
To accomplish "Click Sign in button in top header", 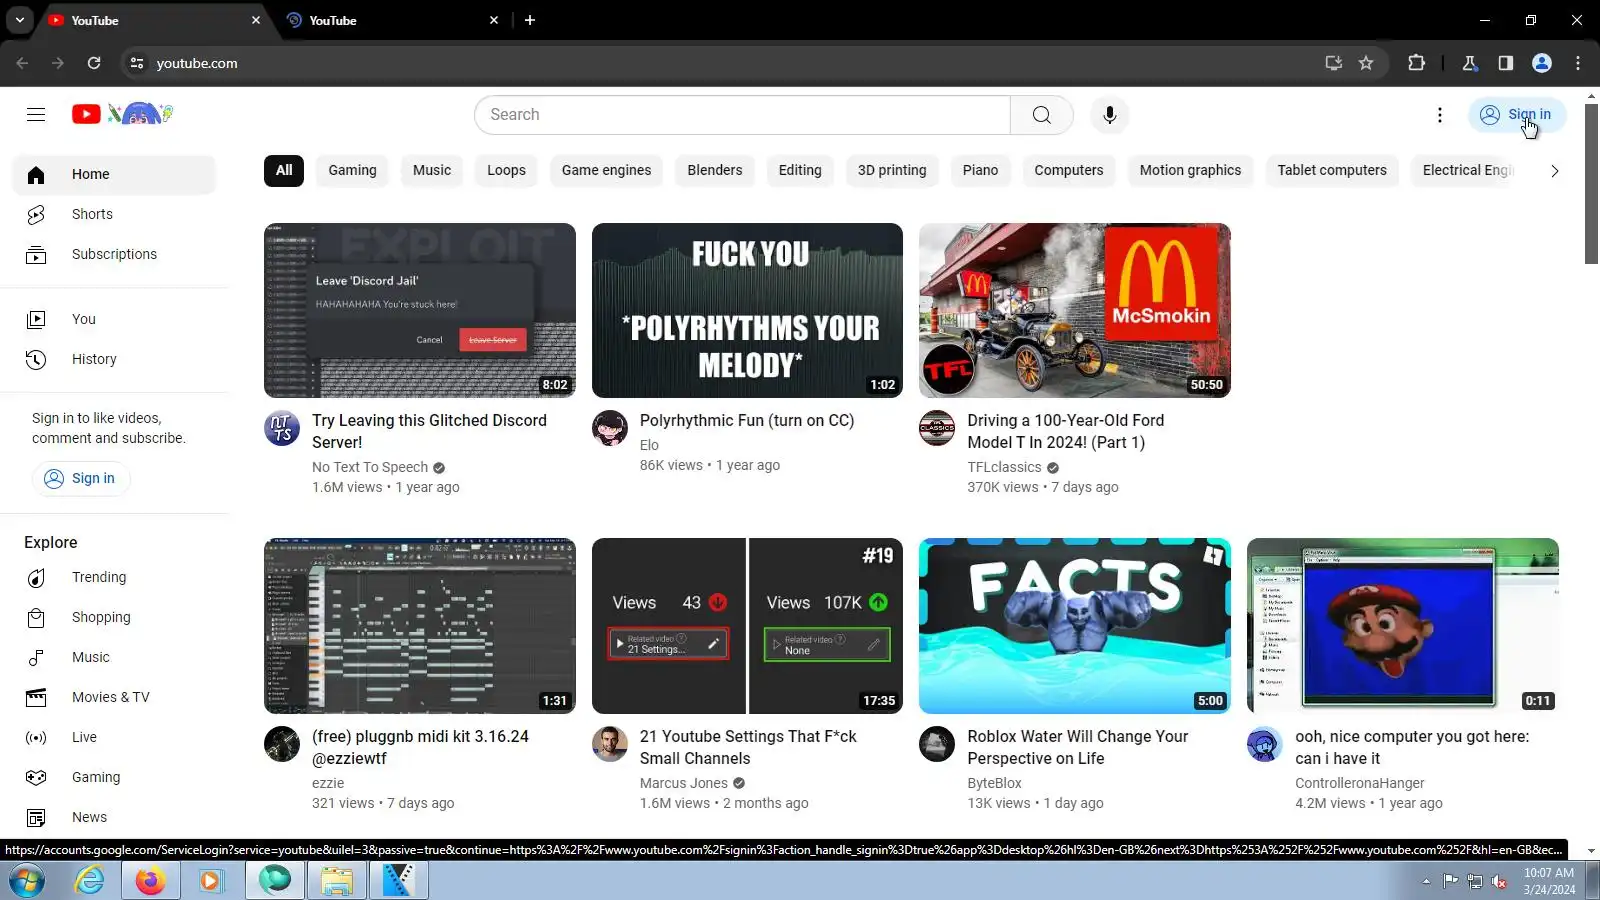I will [1516, 115].
